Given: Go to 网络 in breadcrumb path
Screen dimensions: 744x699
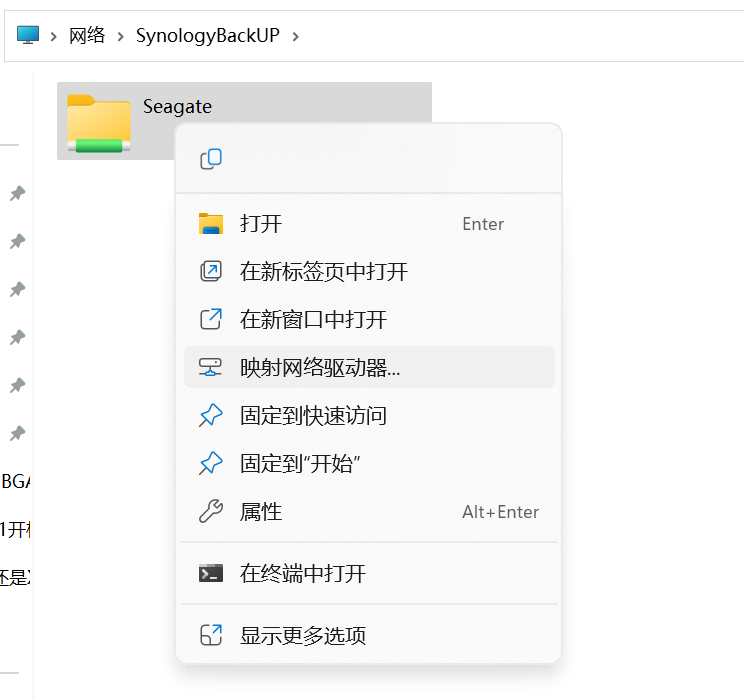Looking at the screenshot, I should [x=87, y=36].
